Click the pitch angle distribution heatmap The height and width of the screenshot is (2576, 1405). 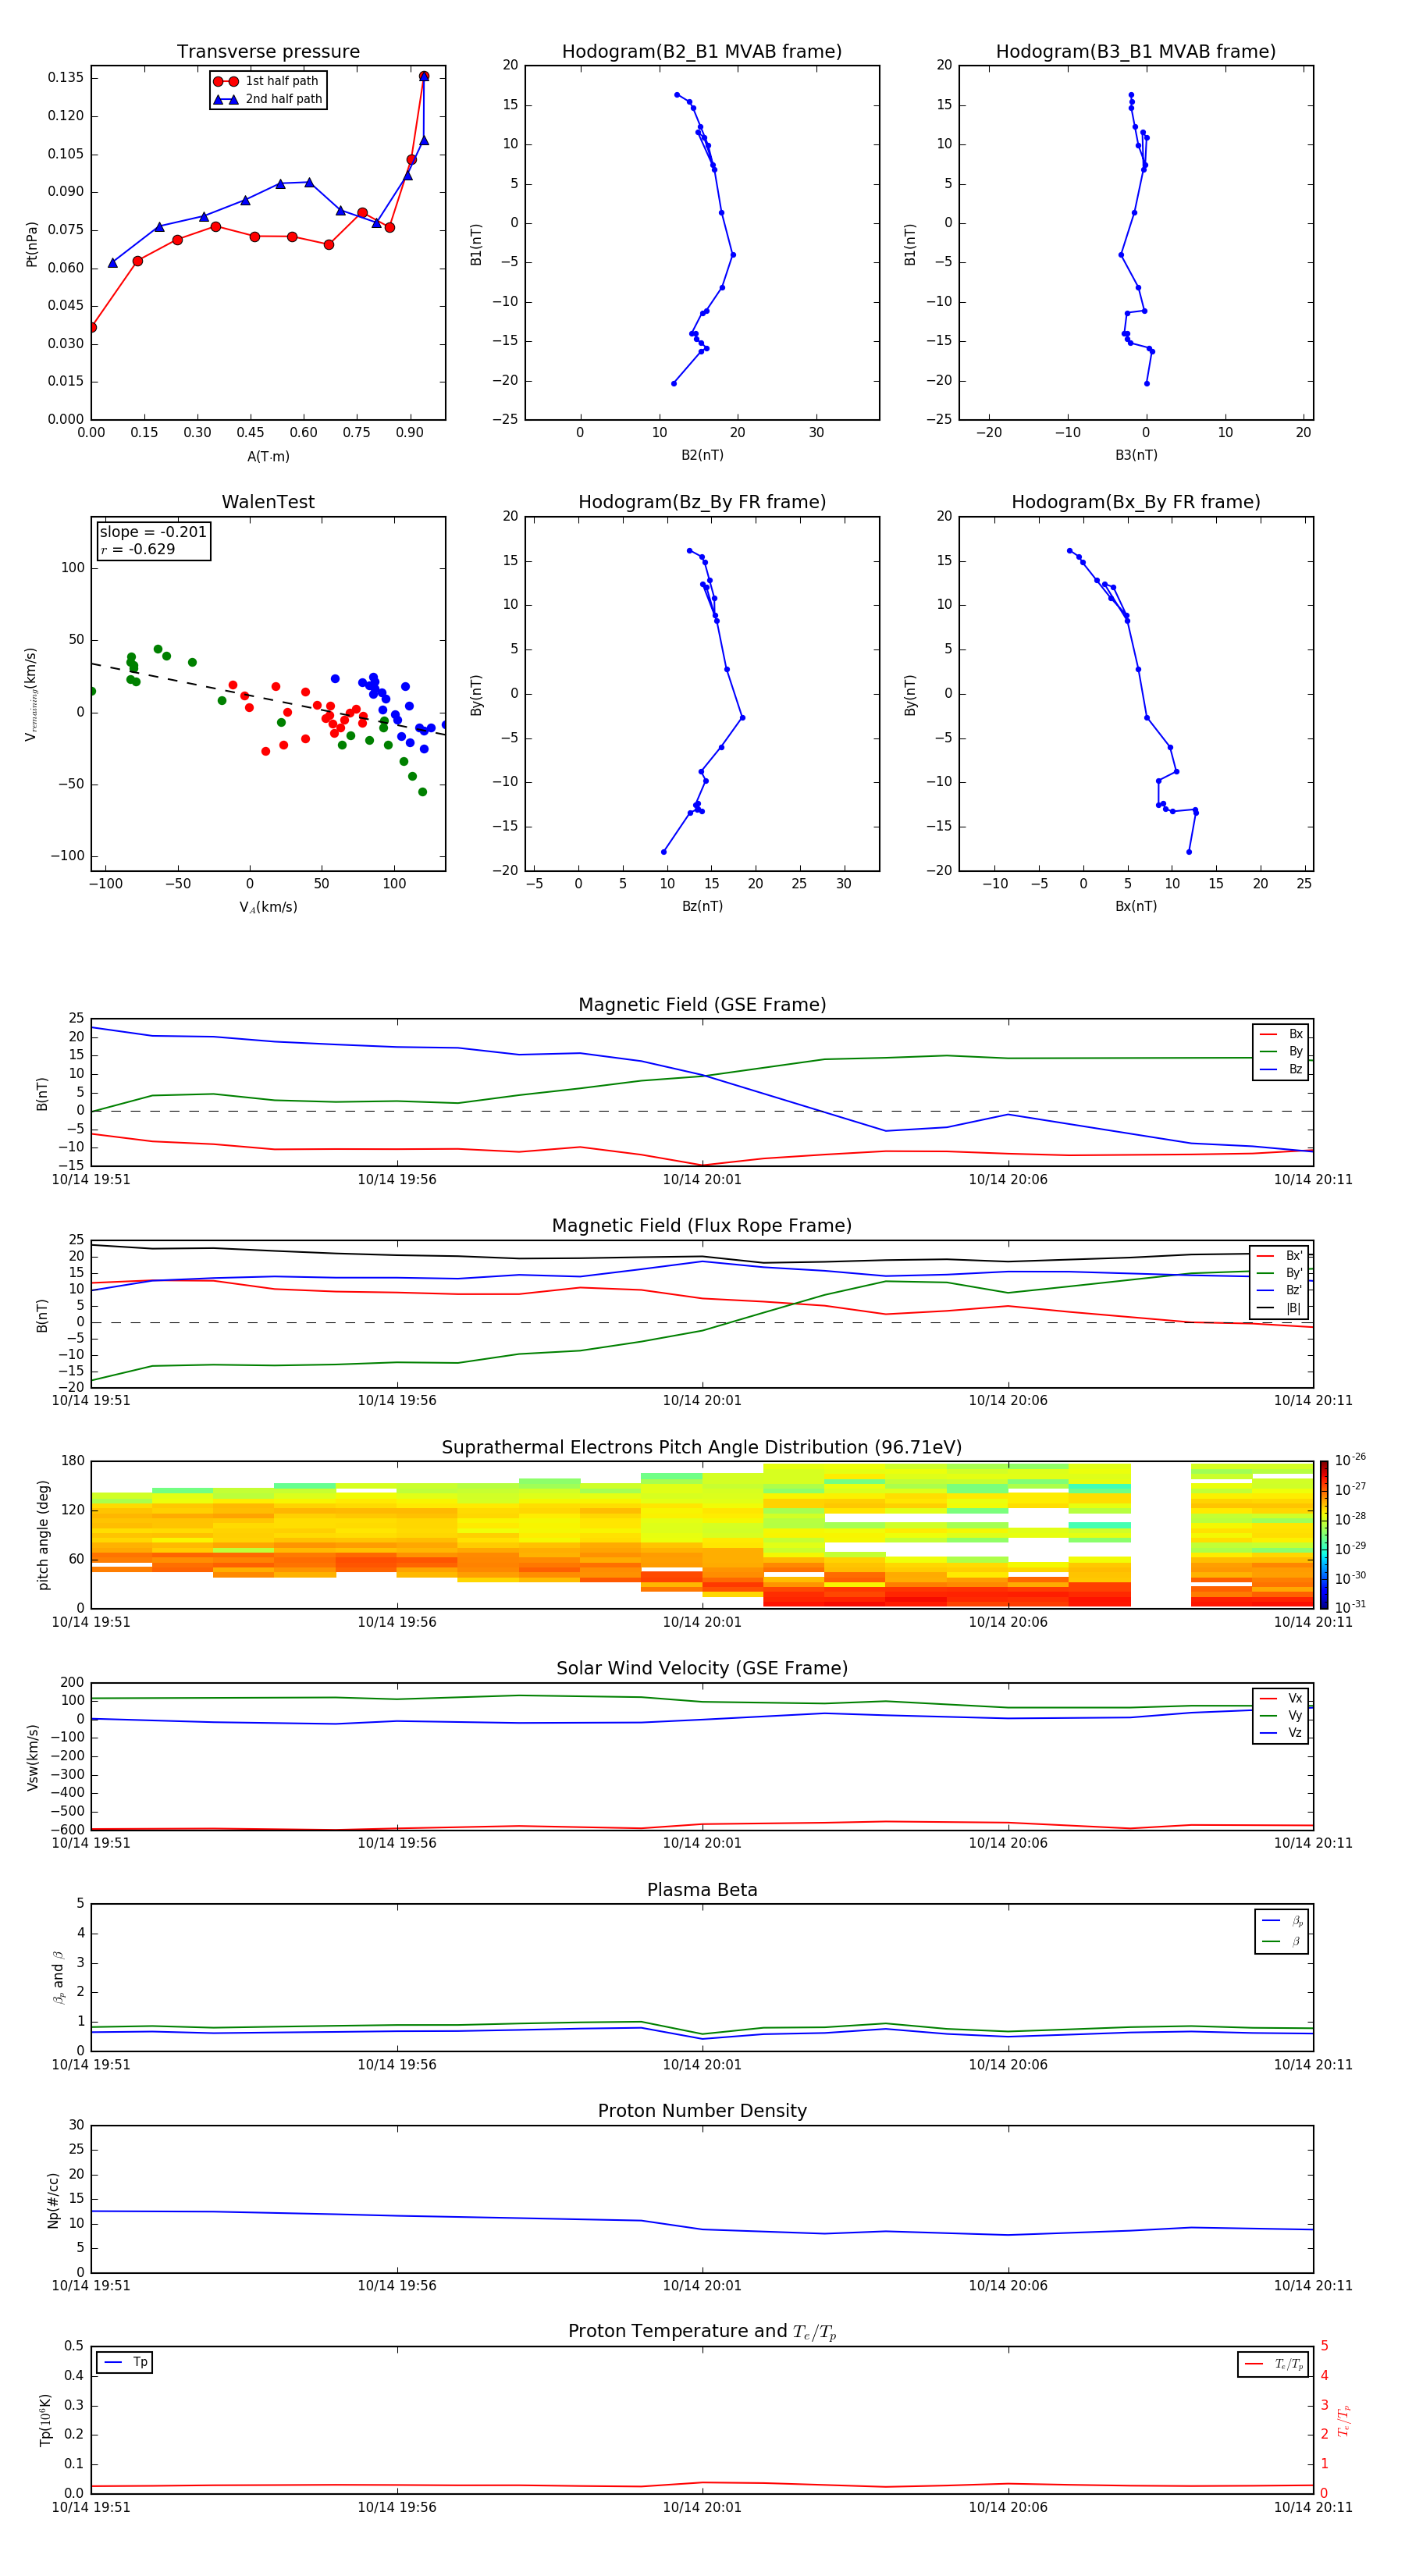tap(702, 1534)
